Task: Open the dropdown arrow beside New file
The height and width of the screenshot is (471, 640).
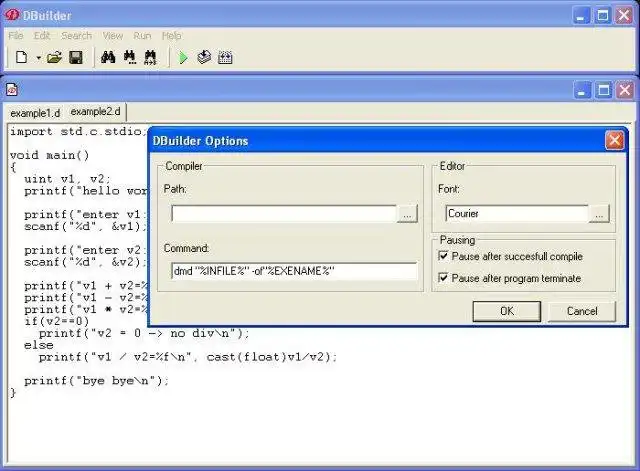Action: pos(38,58)
